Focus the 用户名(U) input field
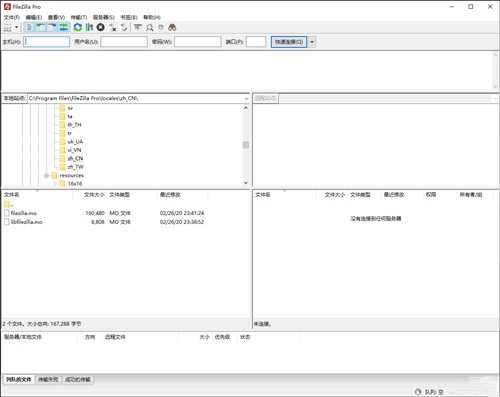This screenshot has width=500, height=397. click(124, 42)
